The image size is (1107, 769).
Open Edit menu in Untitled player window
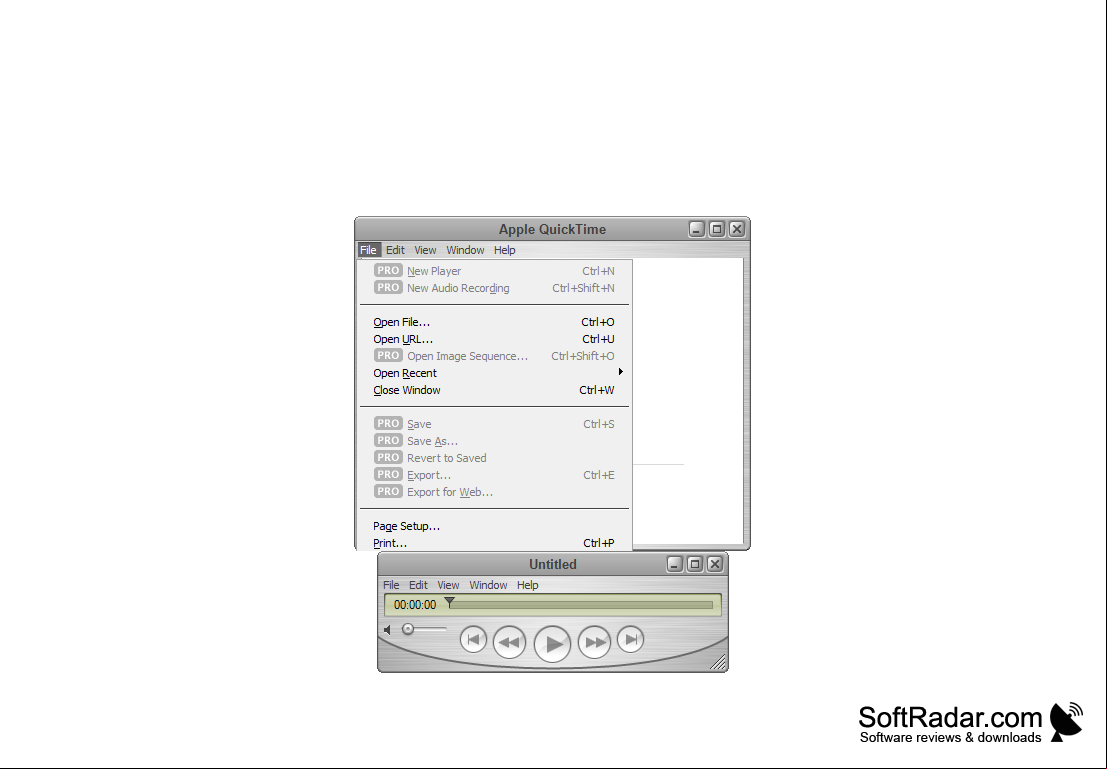[x=418, y=585]
